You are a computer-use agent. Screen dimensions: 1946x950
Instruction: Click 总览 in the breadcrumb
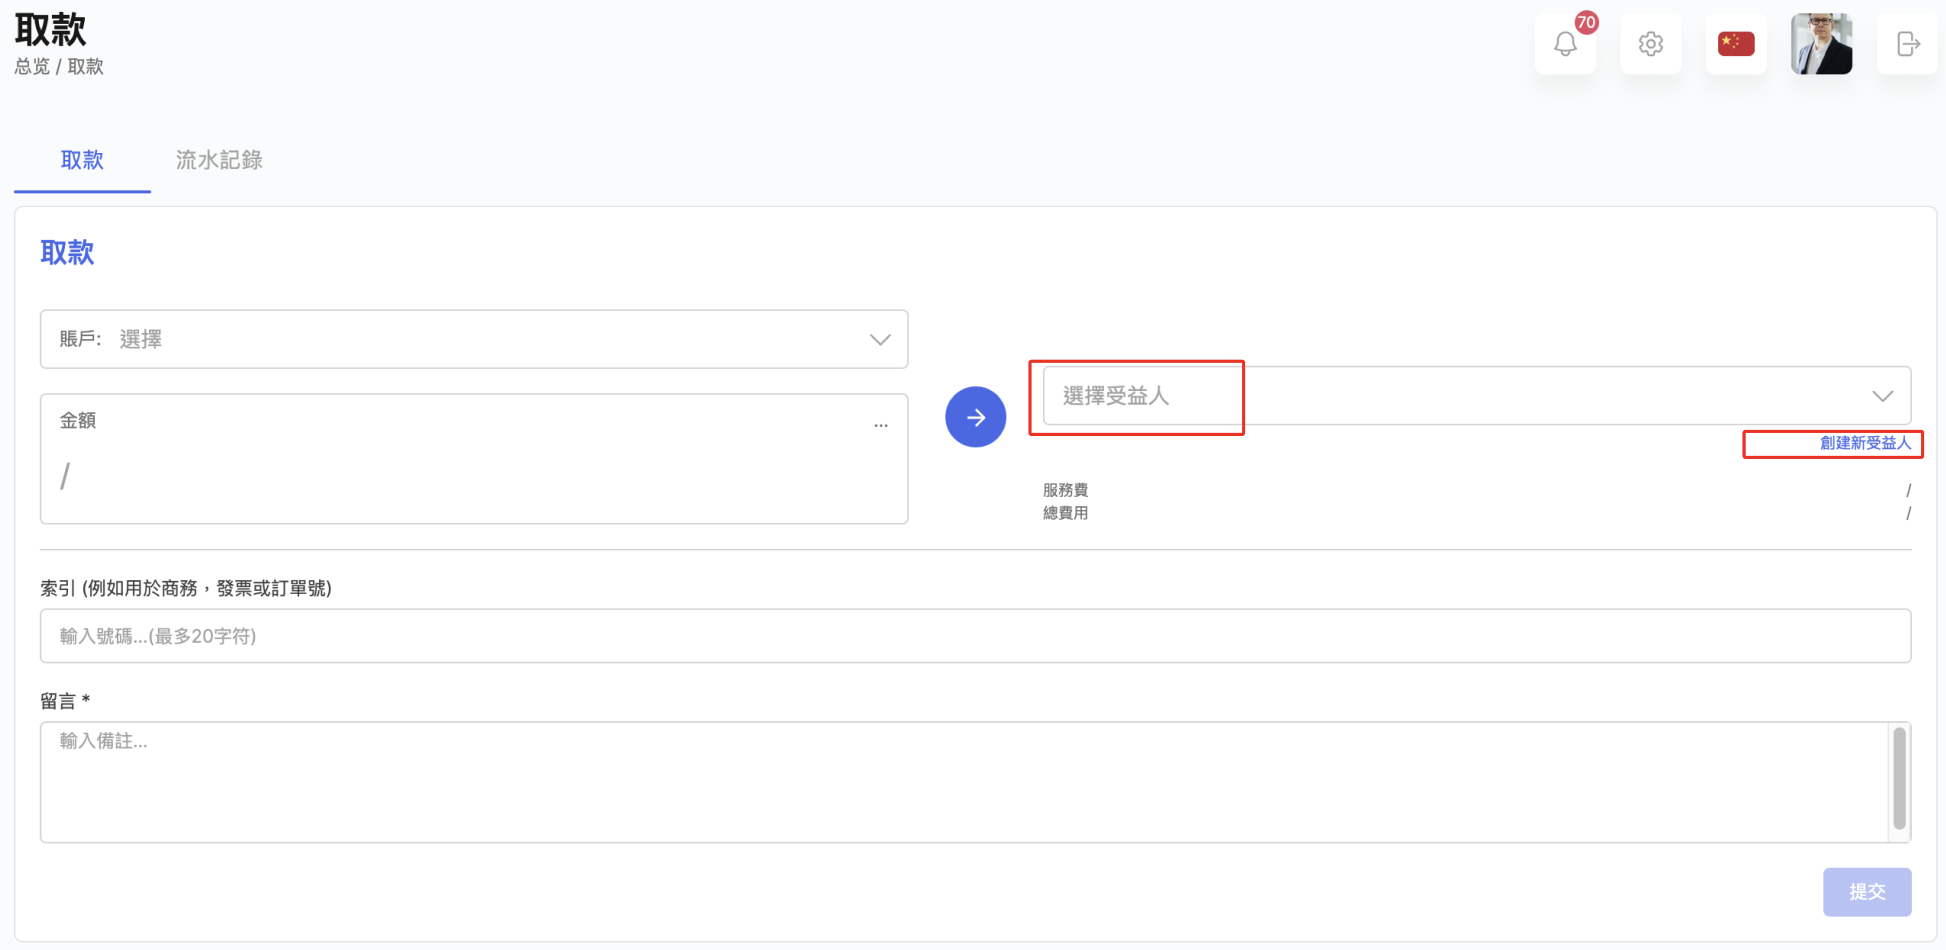tap(32, 67)
